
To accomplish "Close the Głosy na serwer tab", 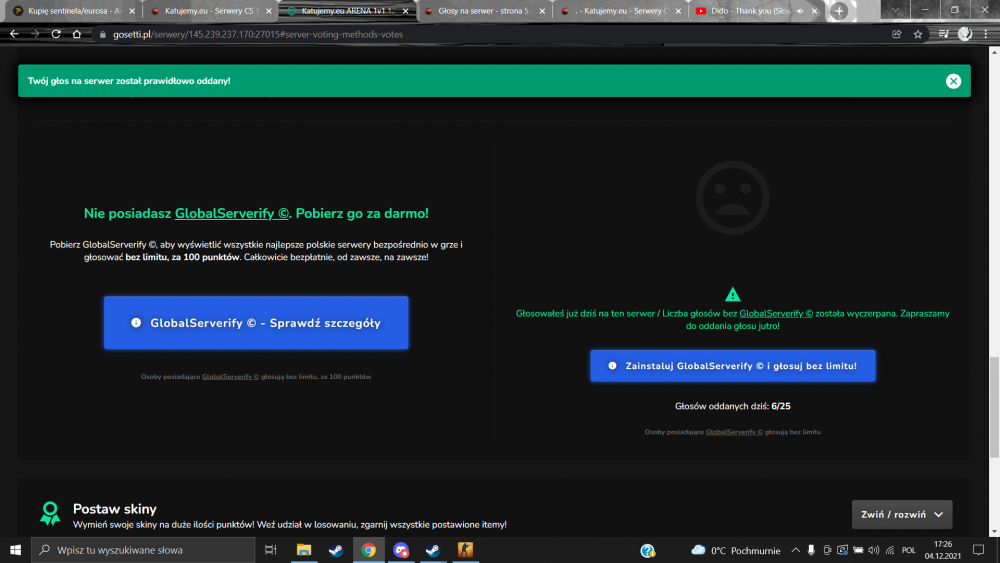I will pyautogui.click(x=542, y=11).
